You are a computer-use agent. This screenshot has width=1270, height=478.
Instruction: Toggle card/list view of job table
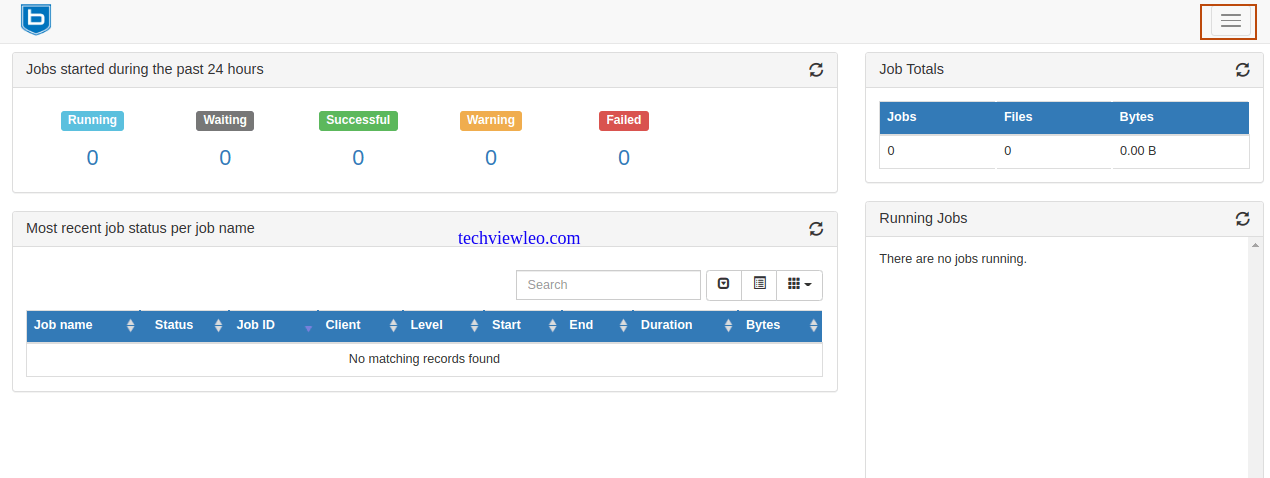pyautogui.click(x=759, y=285)
